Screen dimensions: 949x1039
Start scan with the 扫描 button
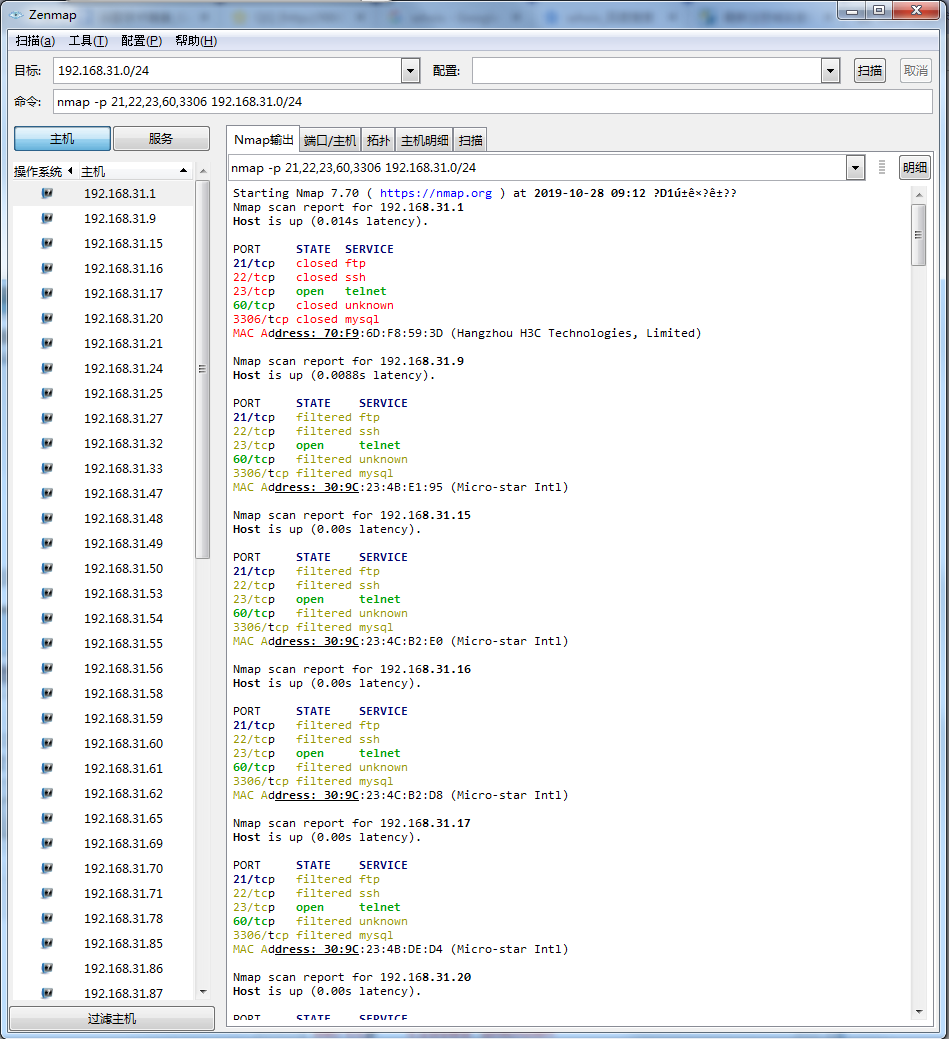click(869, 70)
